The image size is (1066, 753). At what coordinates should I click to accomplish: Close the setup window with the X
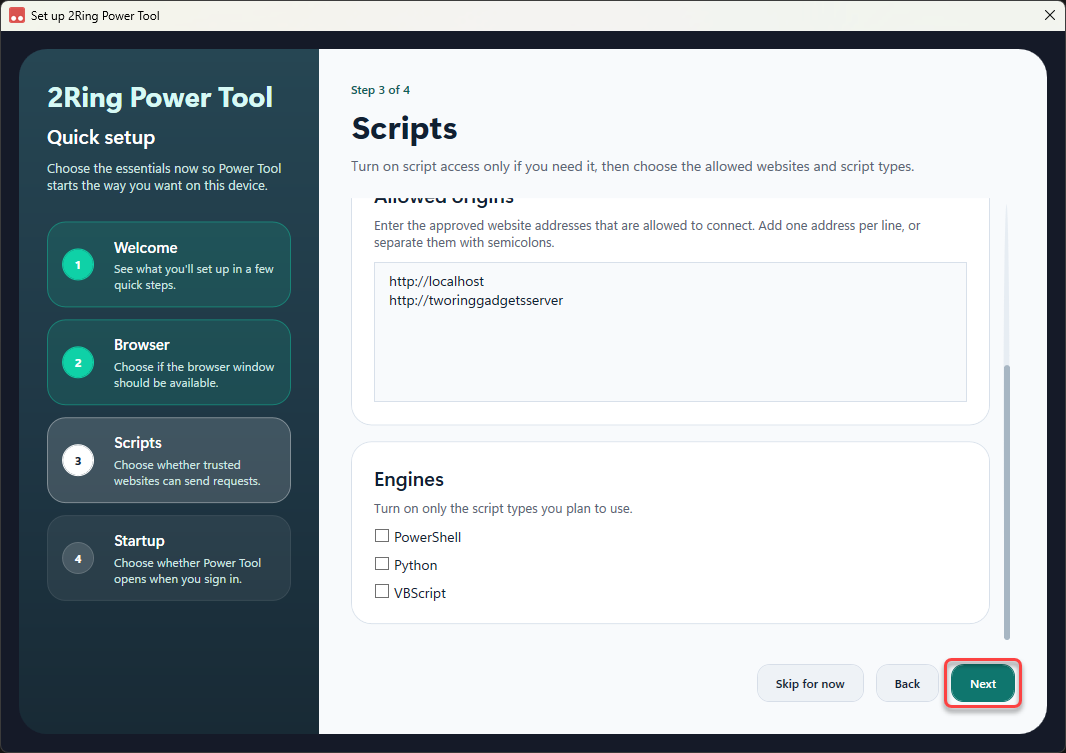click(1049, 15)
